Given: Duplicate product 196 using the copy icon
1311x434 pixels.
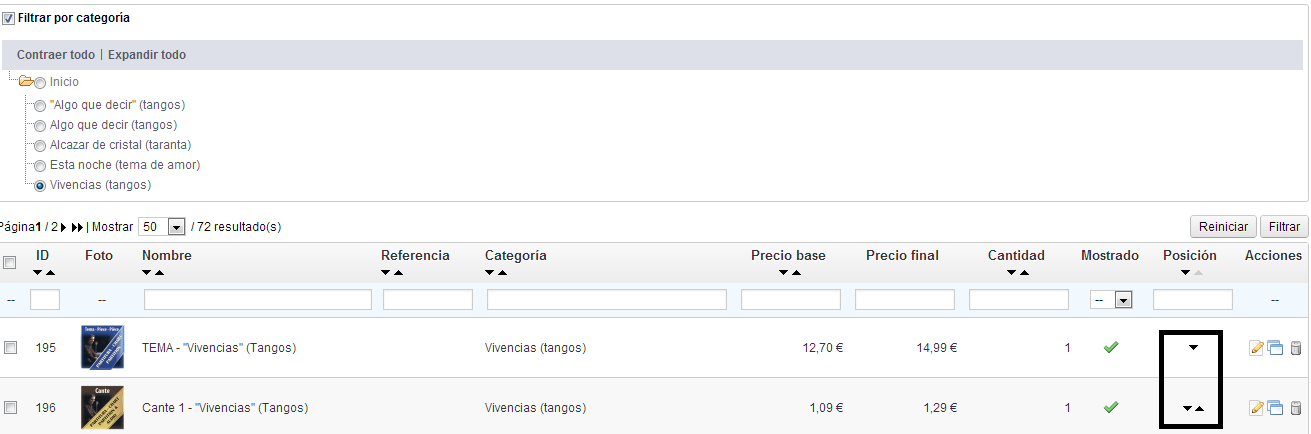Looking at the screenshot, I should 1275,408.
